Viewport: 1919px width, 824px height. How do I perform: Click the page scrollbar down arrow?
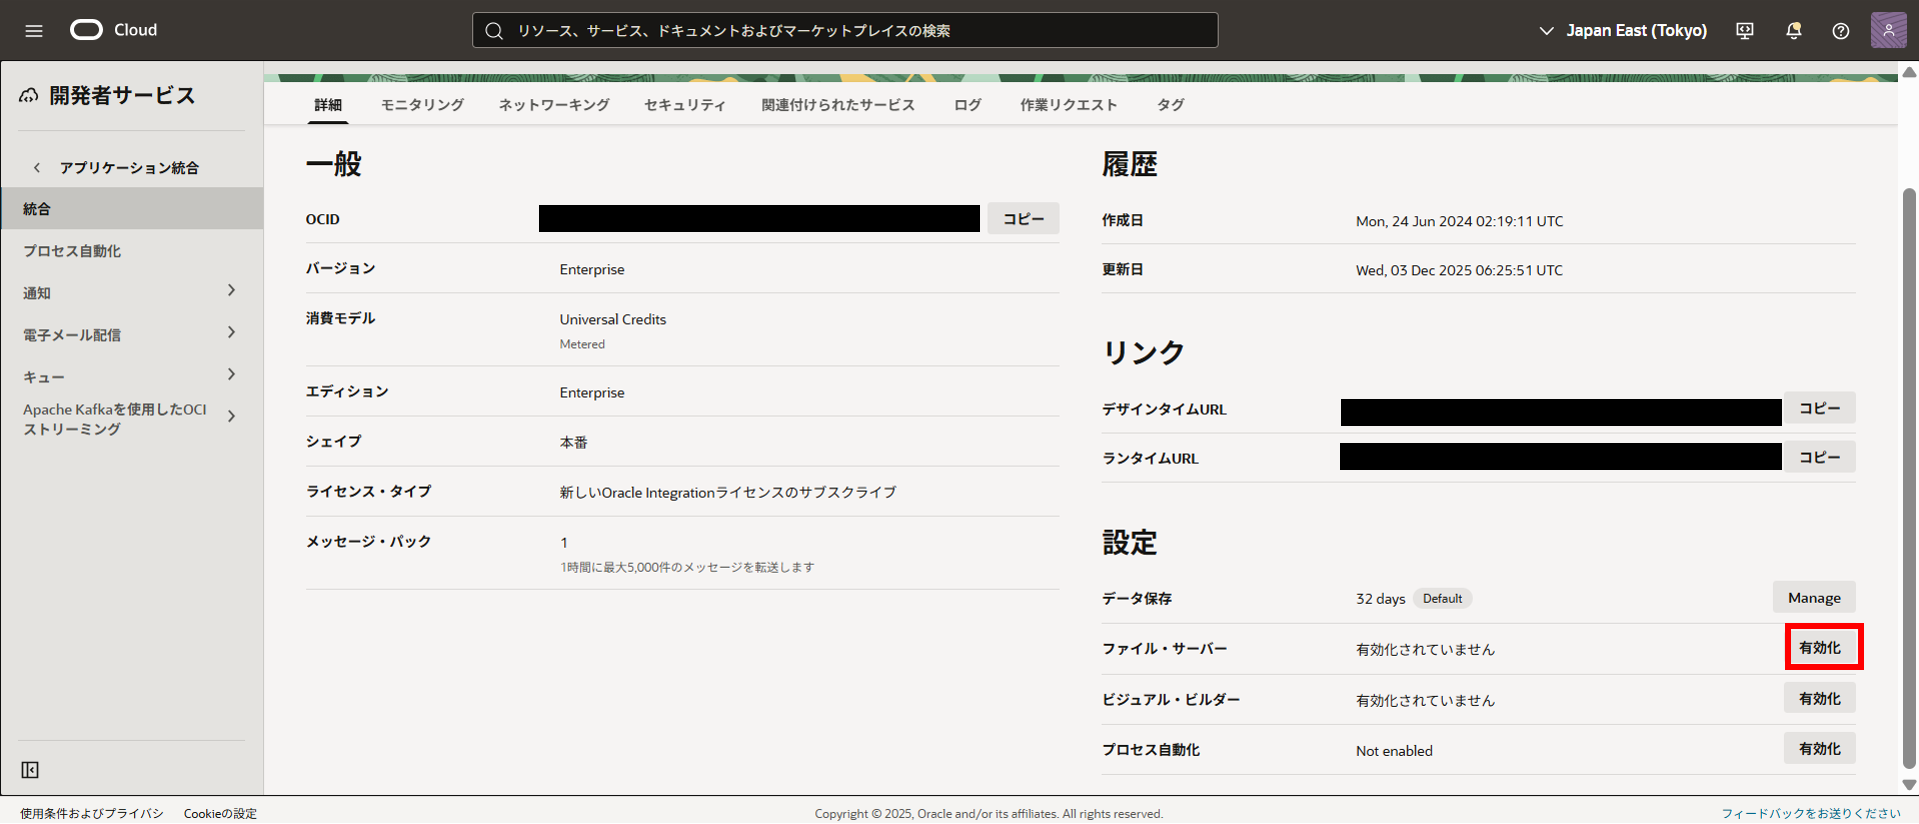(x=1909, y=786)
